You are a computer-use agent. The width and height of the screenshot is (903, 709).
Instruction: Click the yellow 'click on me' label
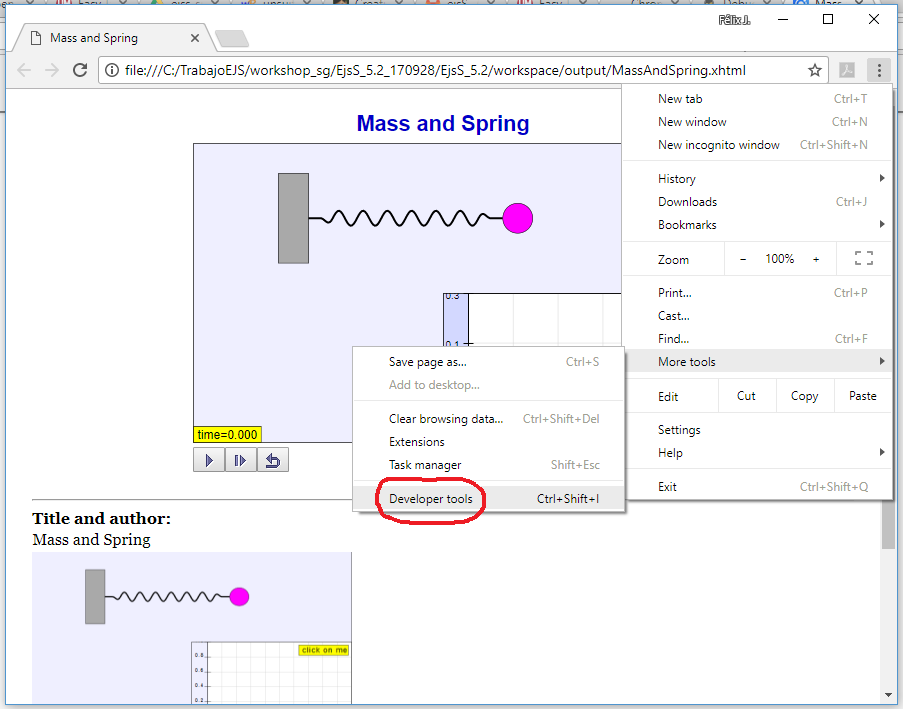click(x=324, y=650)
